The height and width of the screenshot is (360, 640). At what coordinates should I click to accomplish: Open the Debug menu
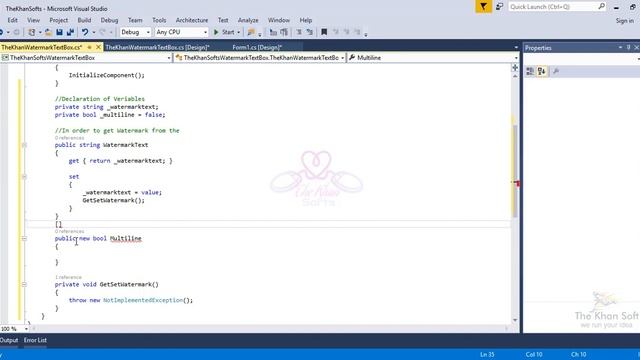109,20
